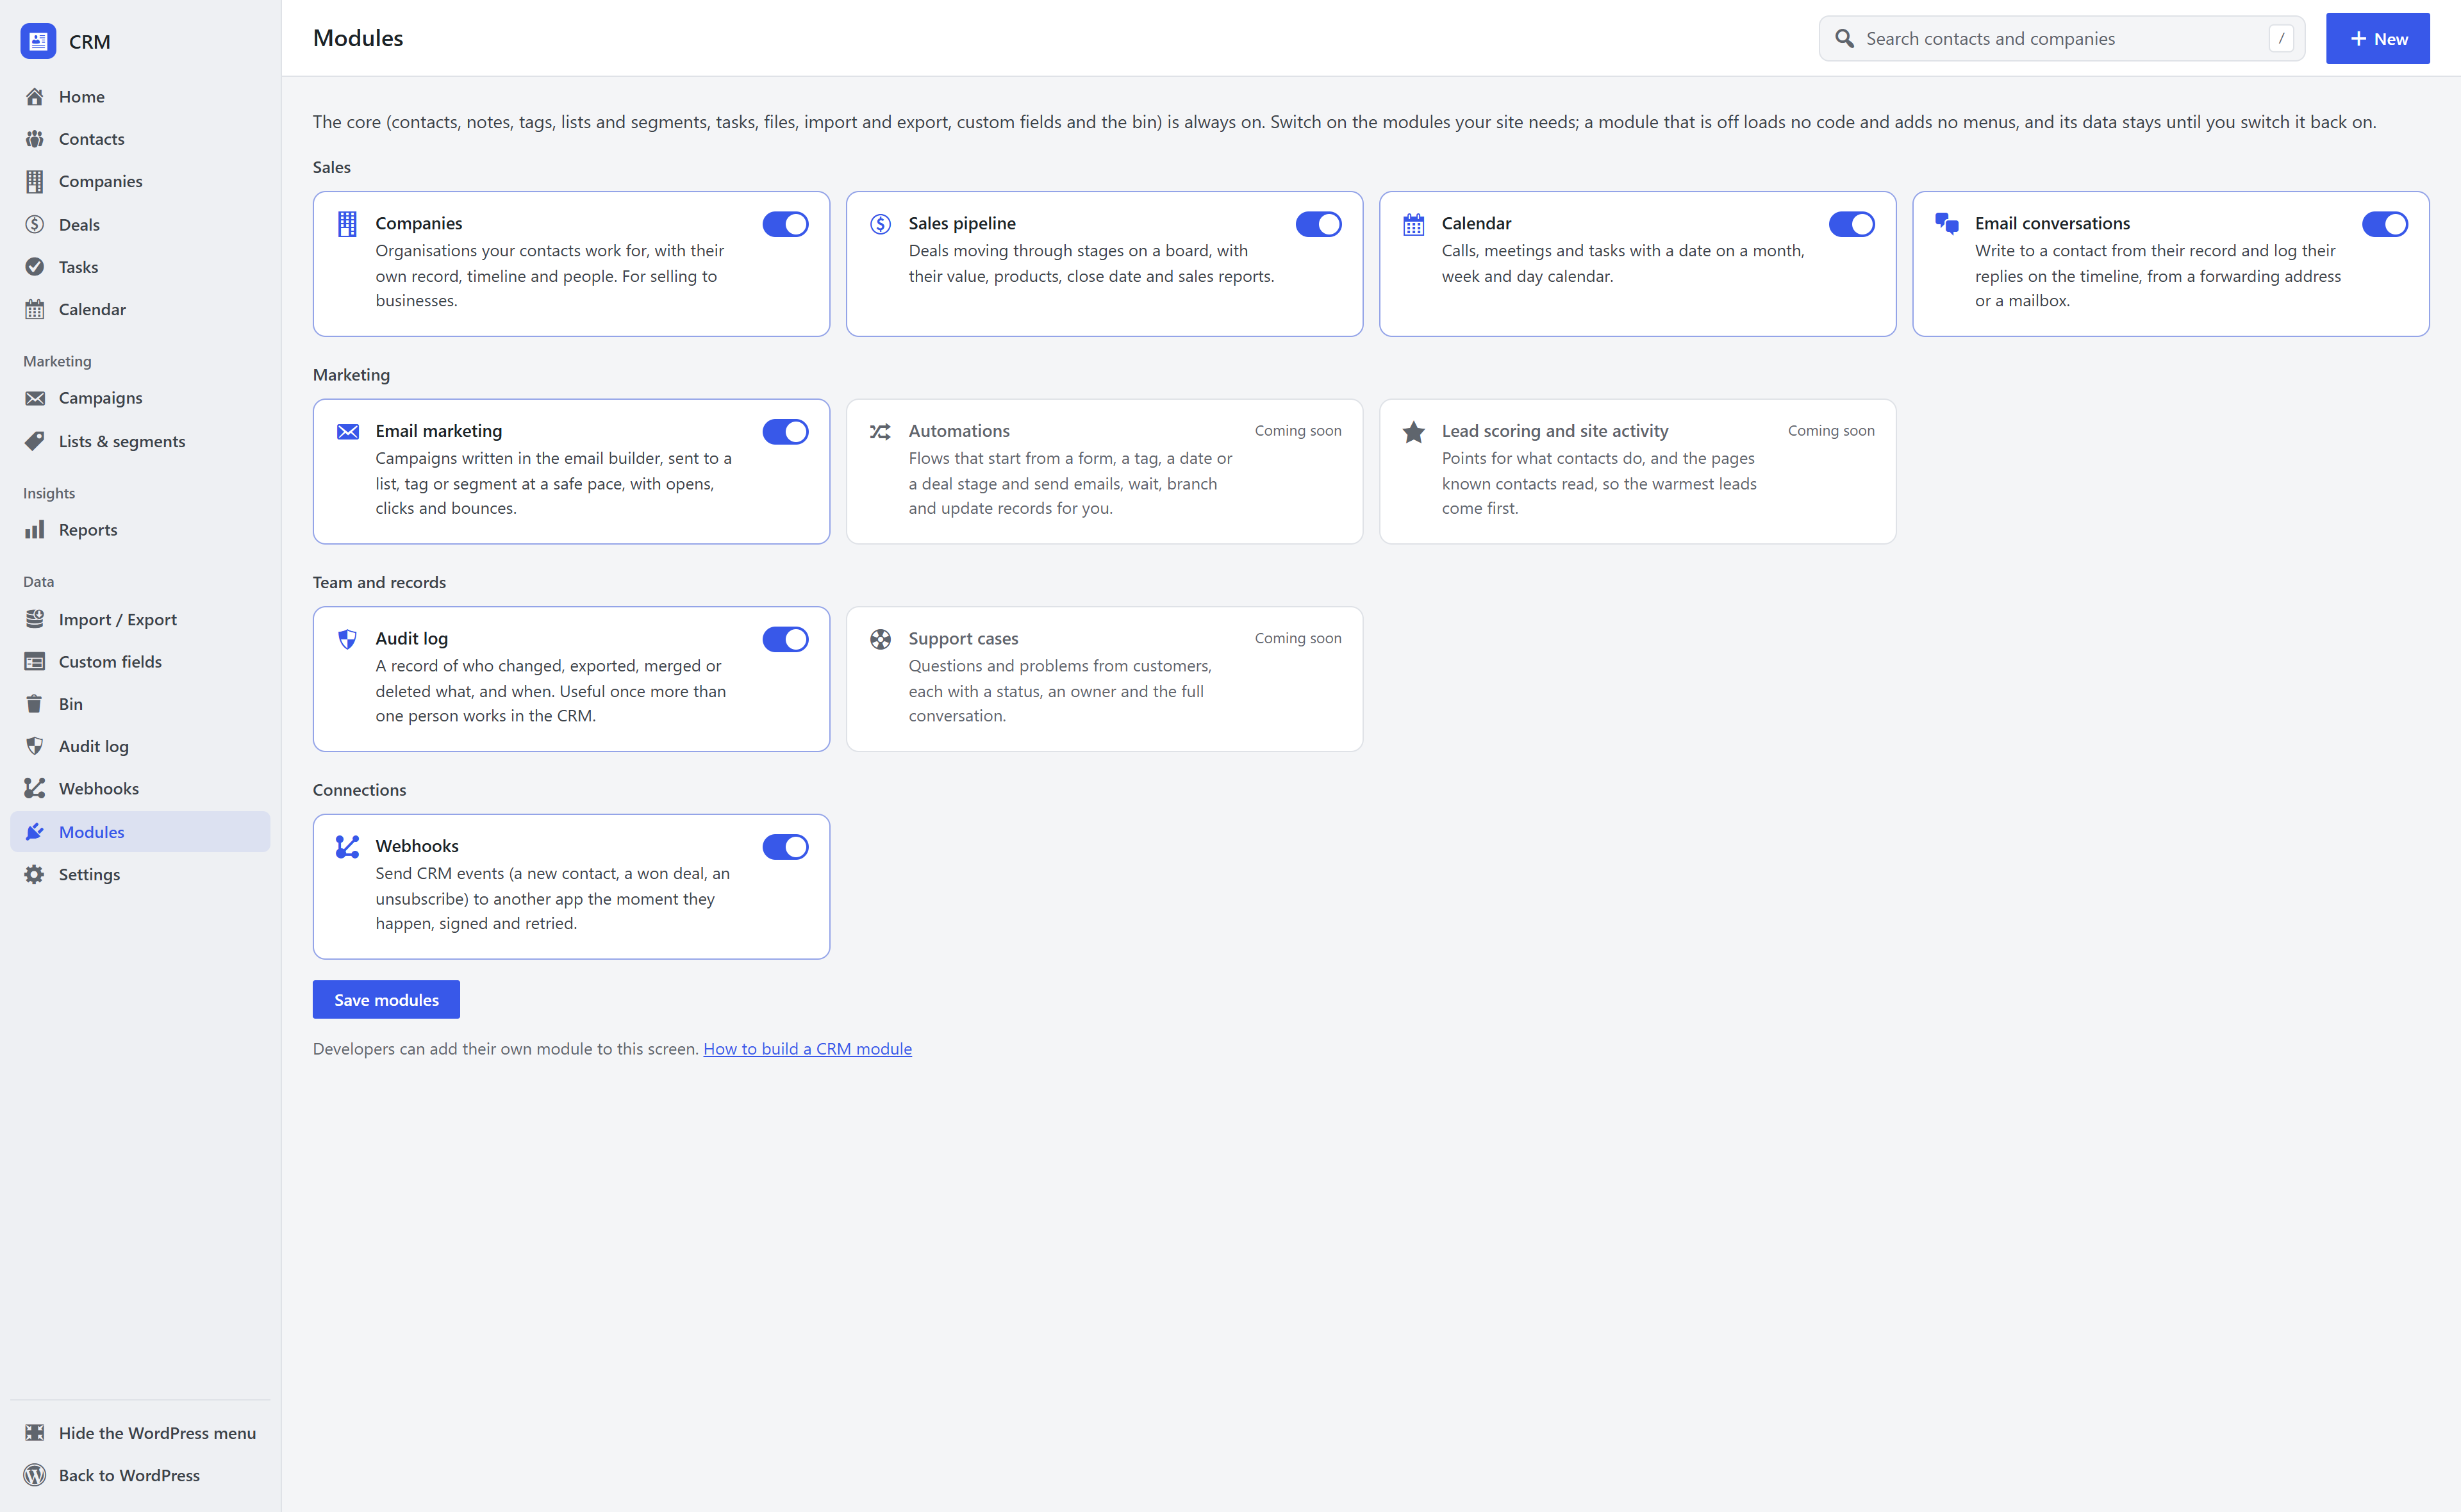Click the CRM logo icon
This screenshot has width=2461, height=1512.
click(x=38, y=41)
